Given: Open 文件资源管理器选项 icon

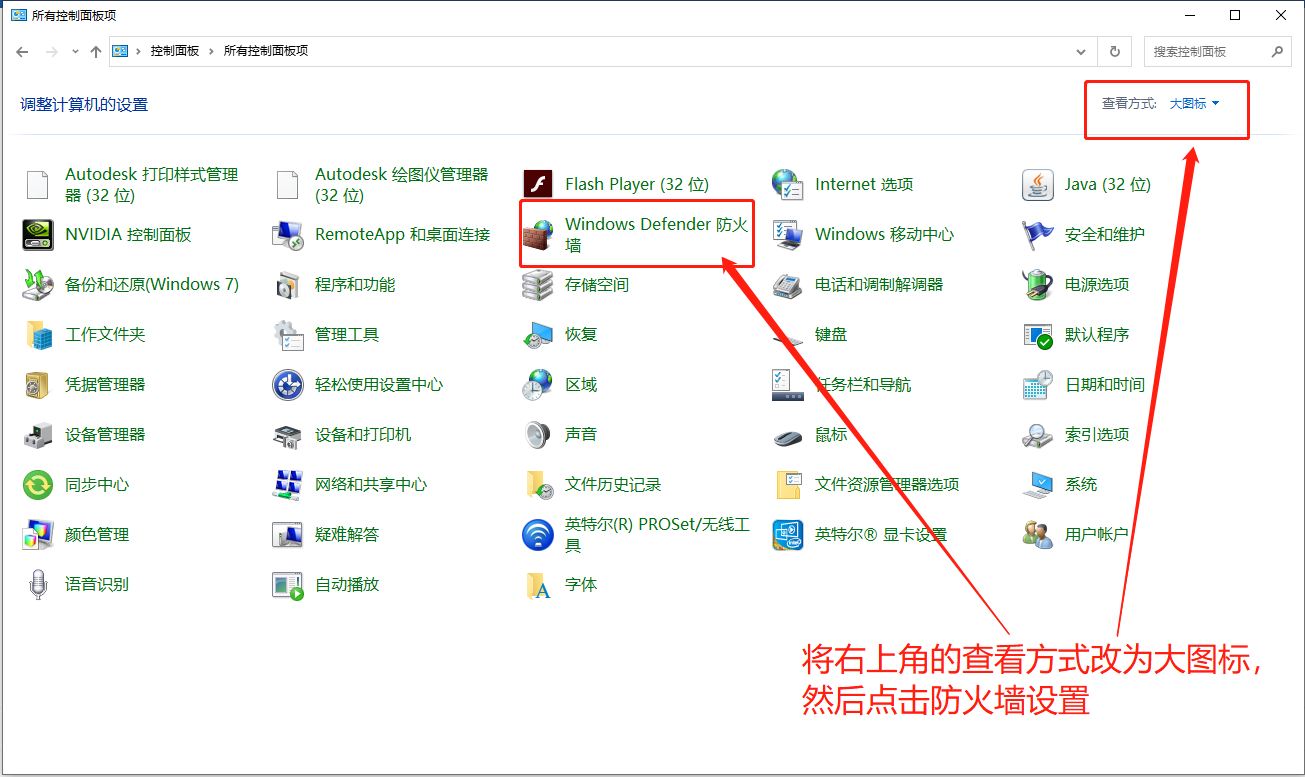Looking at the screenshot, I should (x=788, y=485).
